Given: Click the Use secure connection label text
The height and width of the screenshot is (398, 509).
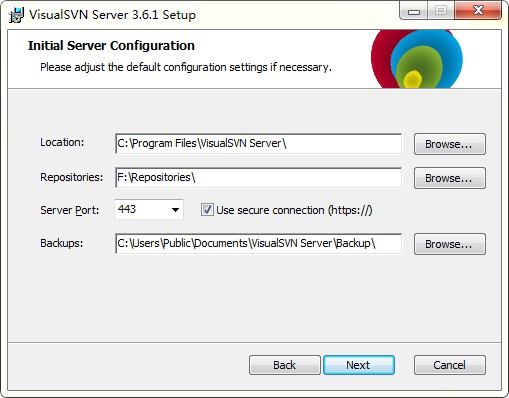Looking at the screenshot, I should point(294,210).
